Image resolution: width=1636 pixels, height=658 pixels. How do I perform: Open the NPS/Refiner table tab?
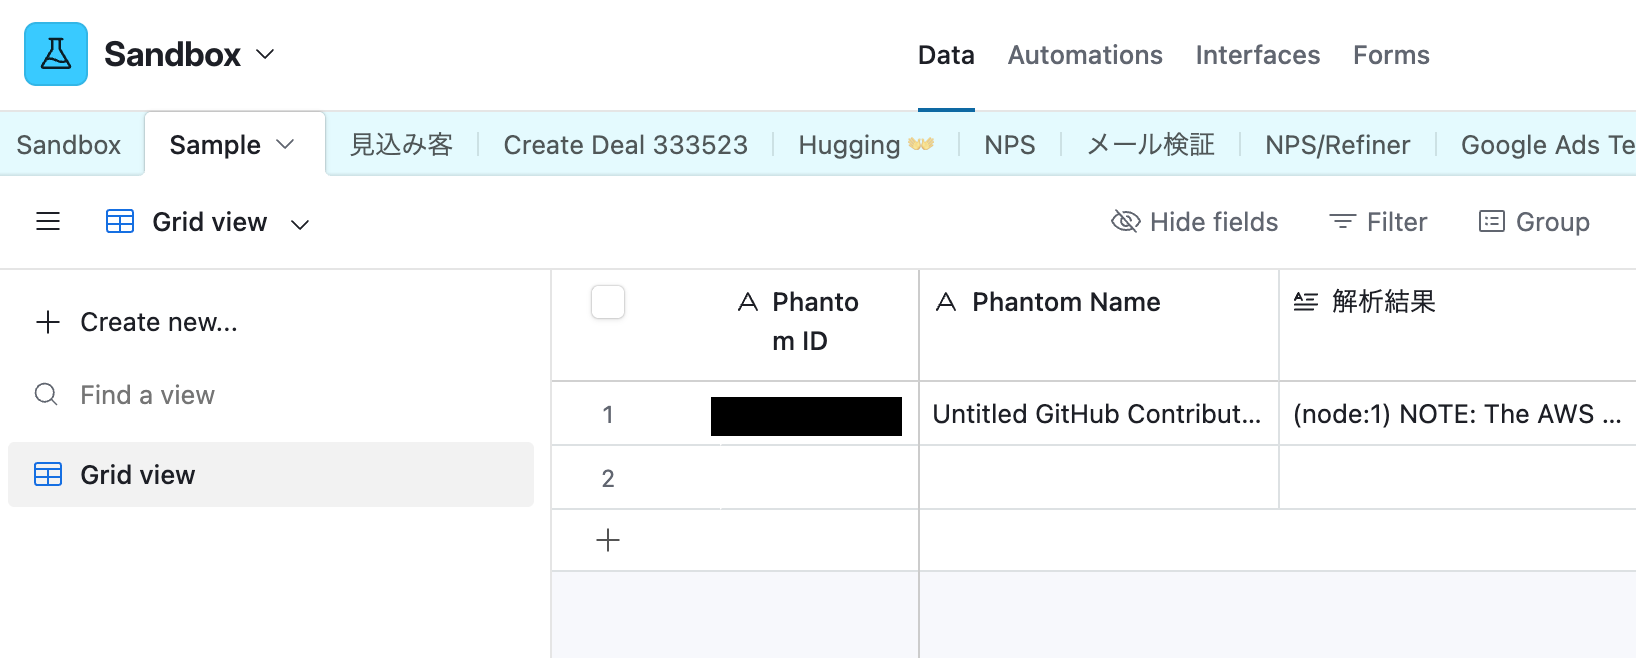(1337, 145)
